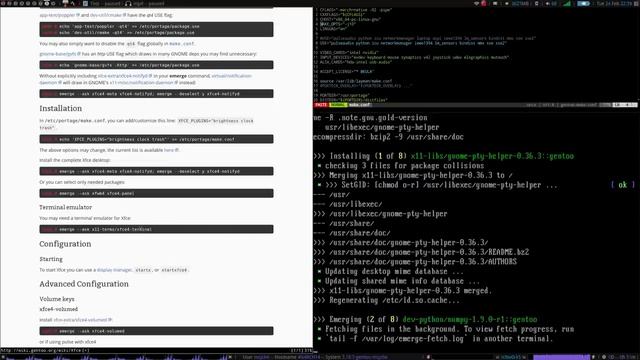This screenshot has height=360, width=640.
Task: Click the green NORMAL mode indicator in vim
Action: tap(338, 105)
